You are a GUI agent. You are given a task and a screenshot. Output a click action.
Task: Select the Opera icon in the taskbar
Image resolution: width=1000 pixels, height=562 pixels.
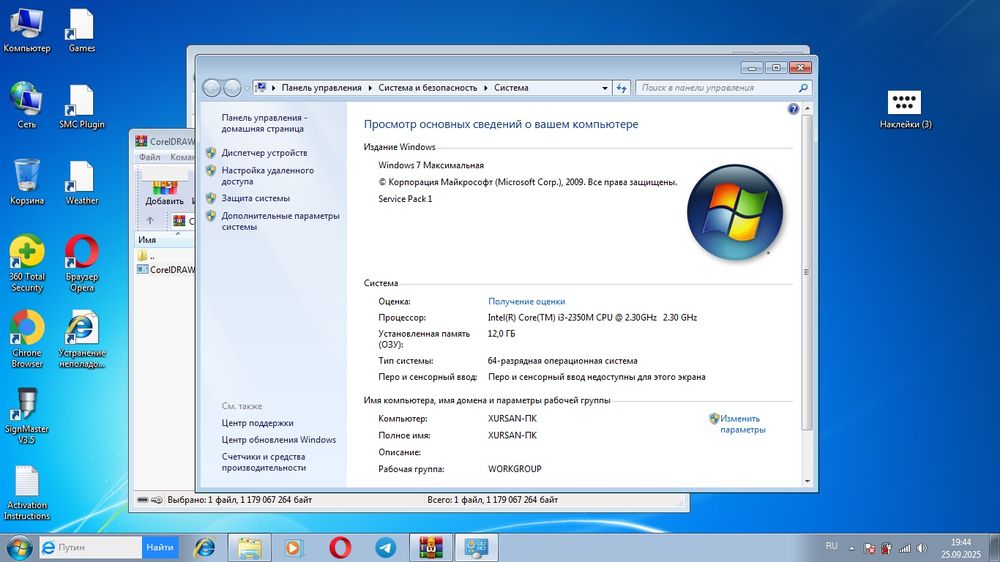341,547
